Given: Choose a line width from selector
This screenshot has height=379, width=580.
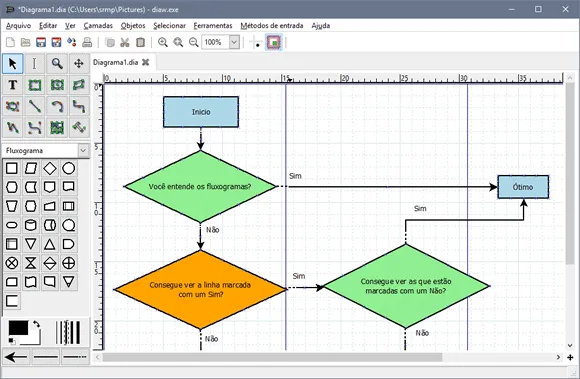Looking at the screenshot, I should point(68,332).
